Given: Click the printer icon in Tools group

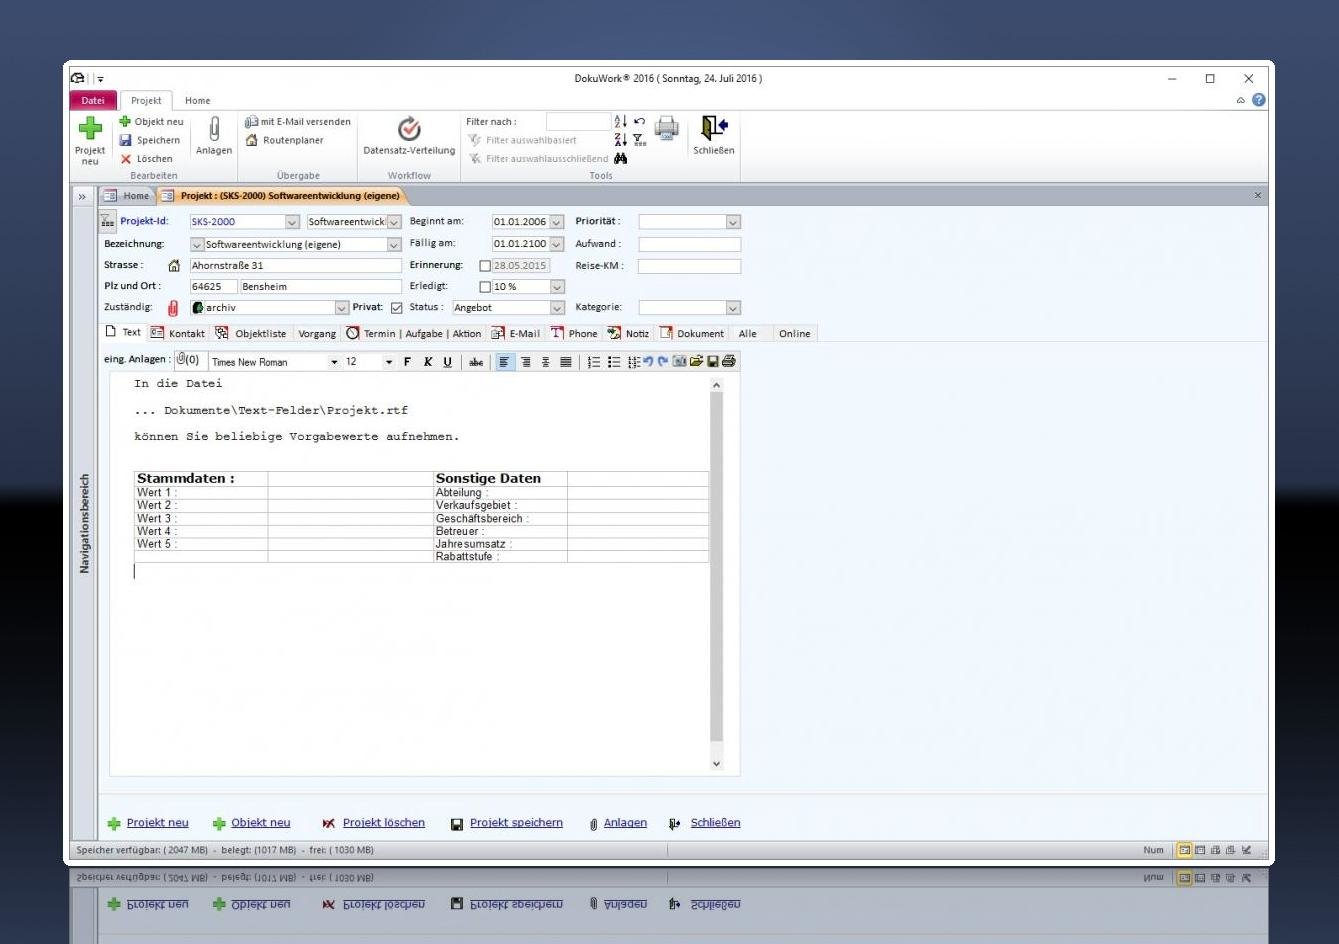Looking at the screenshot, I should (666, 129).
